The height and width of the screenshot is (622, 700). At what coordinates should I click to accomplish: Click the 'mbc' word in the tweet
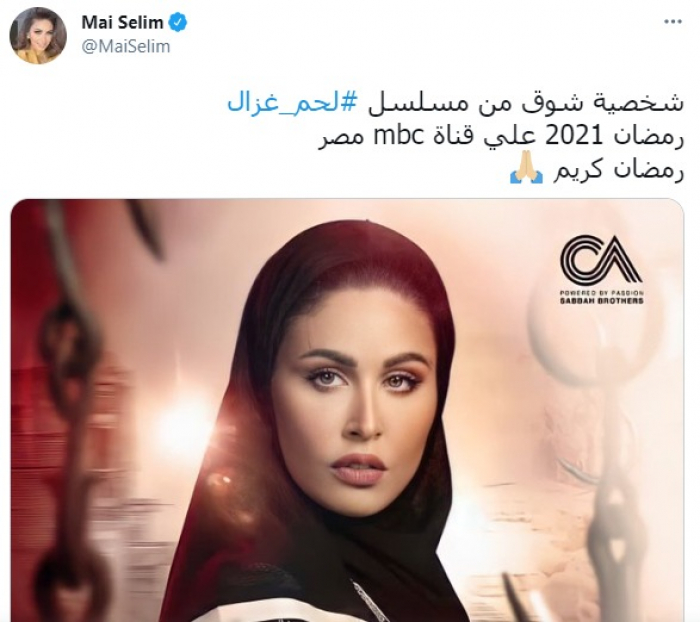[398, 138]
